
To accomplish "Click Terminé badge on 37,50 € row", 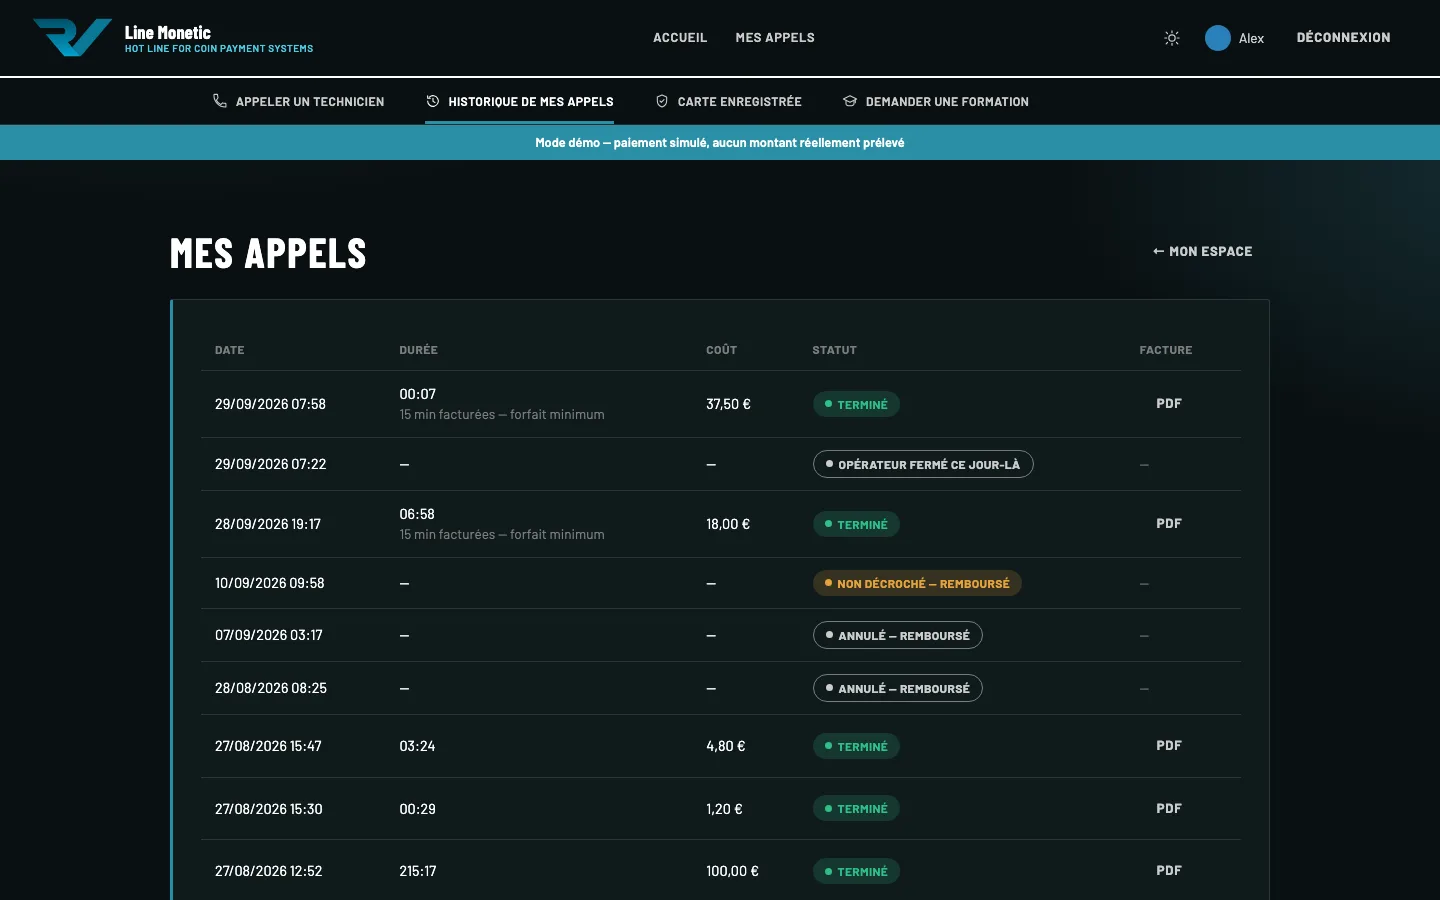I will click(x=856, y=405).
